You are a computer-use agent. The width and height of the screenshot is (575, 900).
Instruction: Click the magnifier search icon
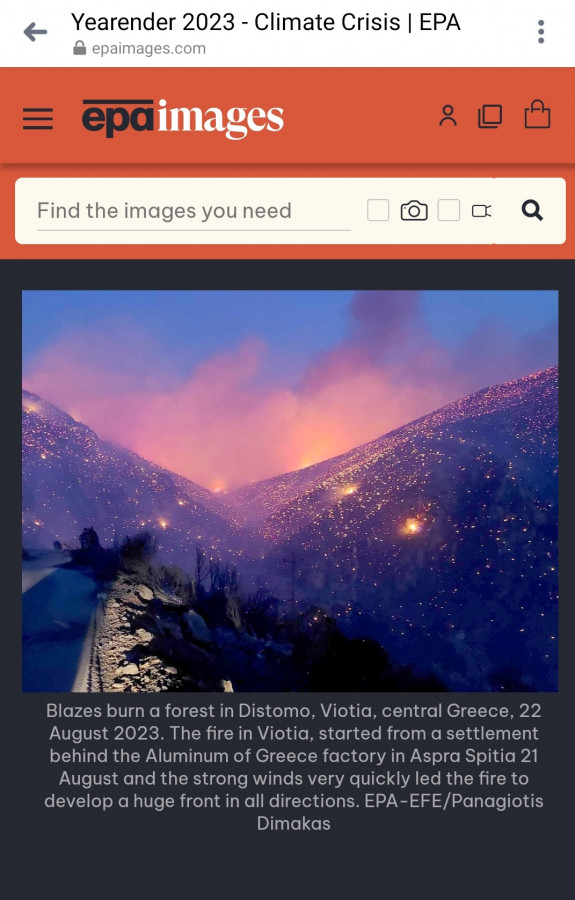pyautogui.click(x=532, y=211)
